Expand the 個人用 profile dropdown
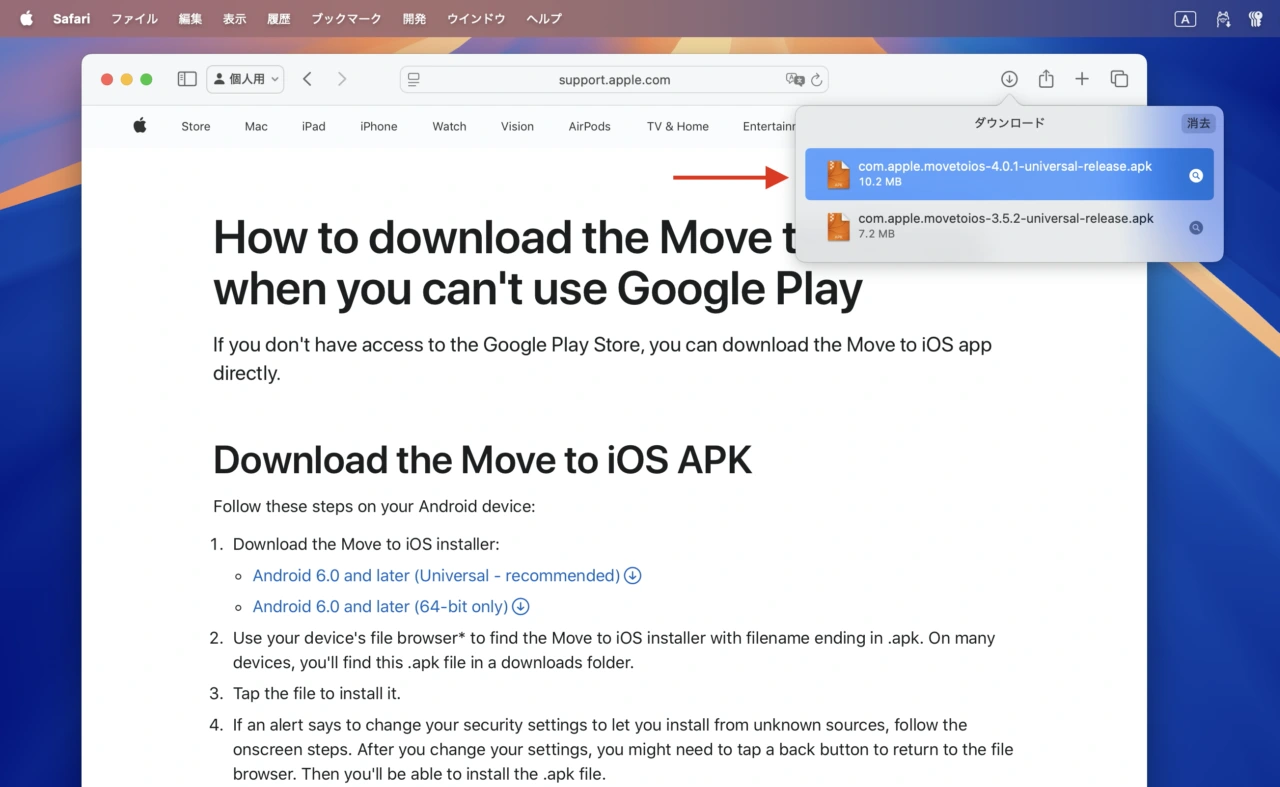1280x787 pixels. [x=245, y=79]
